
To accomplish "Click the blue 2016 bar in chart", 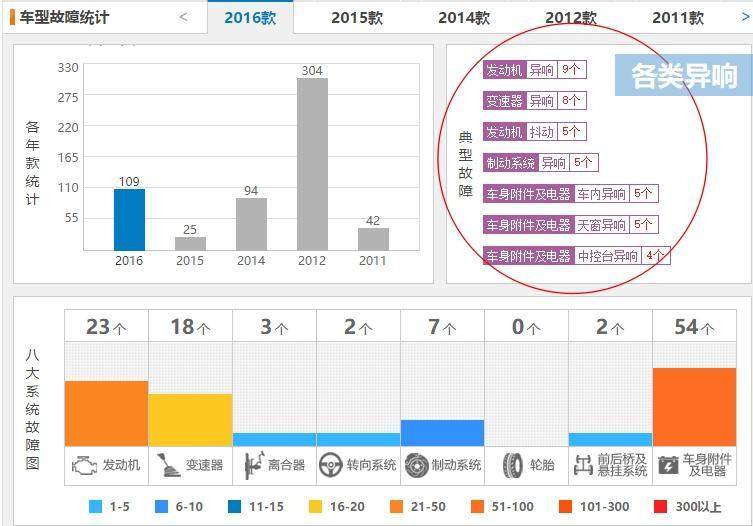I will point(129,219).
